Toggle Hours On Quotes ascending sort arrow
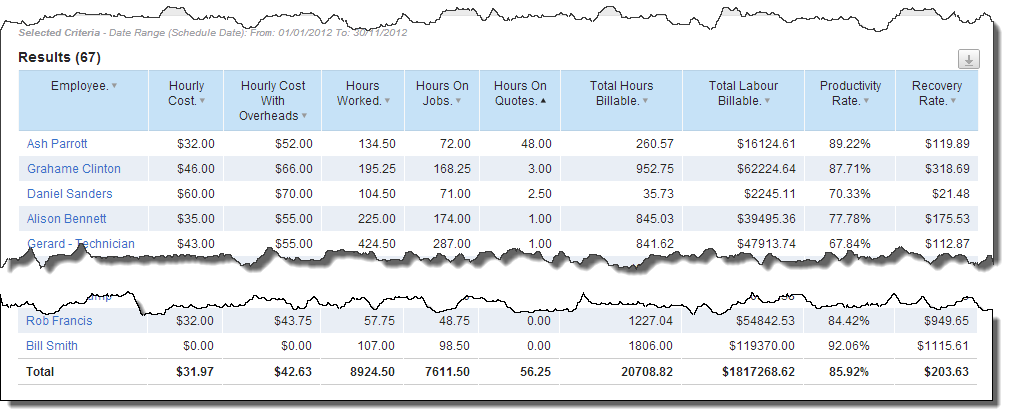 click(543, 101)
